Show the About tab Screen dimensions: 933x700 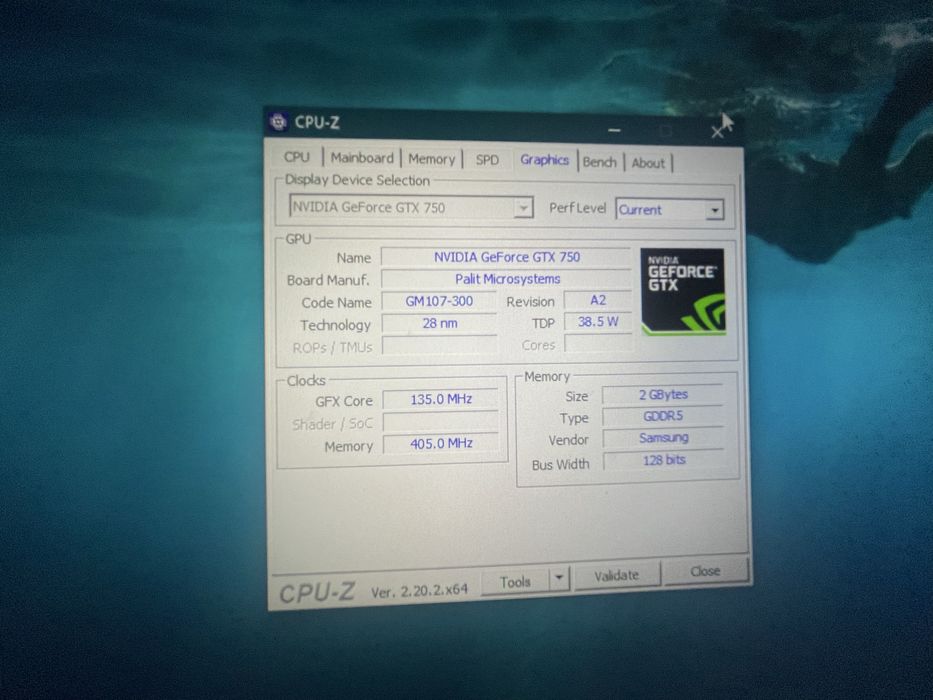point(647,163)
